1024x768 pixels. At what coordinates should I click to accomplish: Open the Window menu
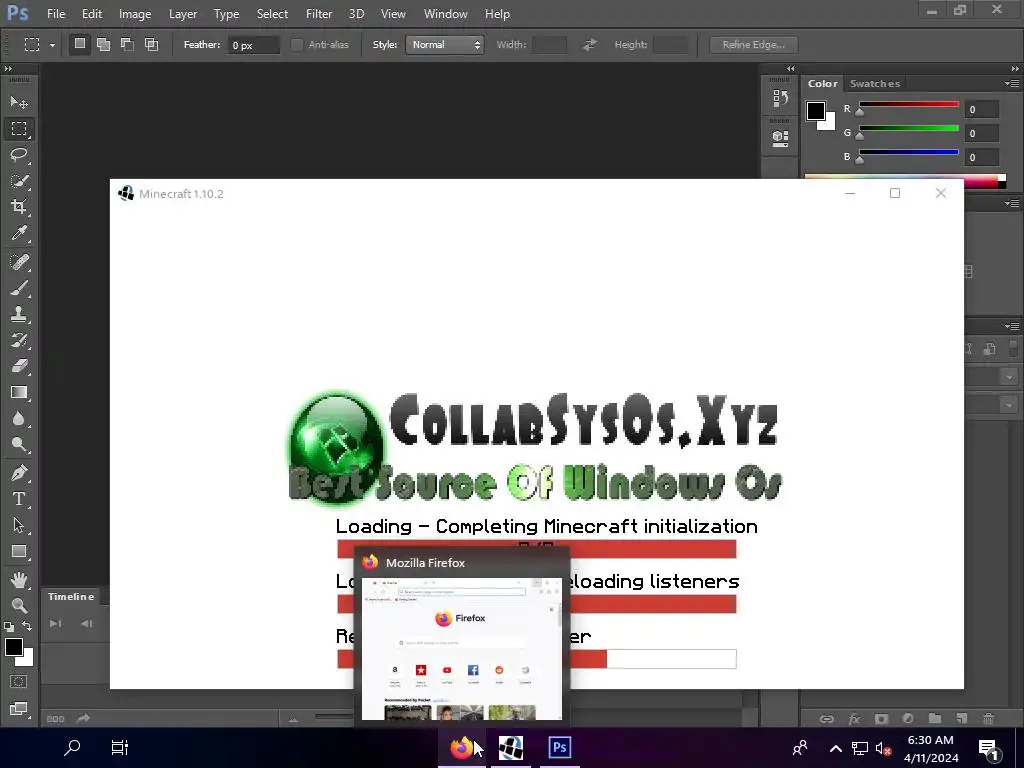(x=445, y=14)
